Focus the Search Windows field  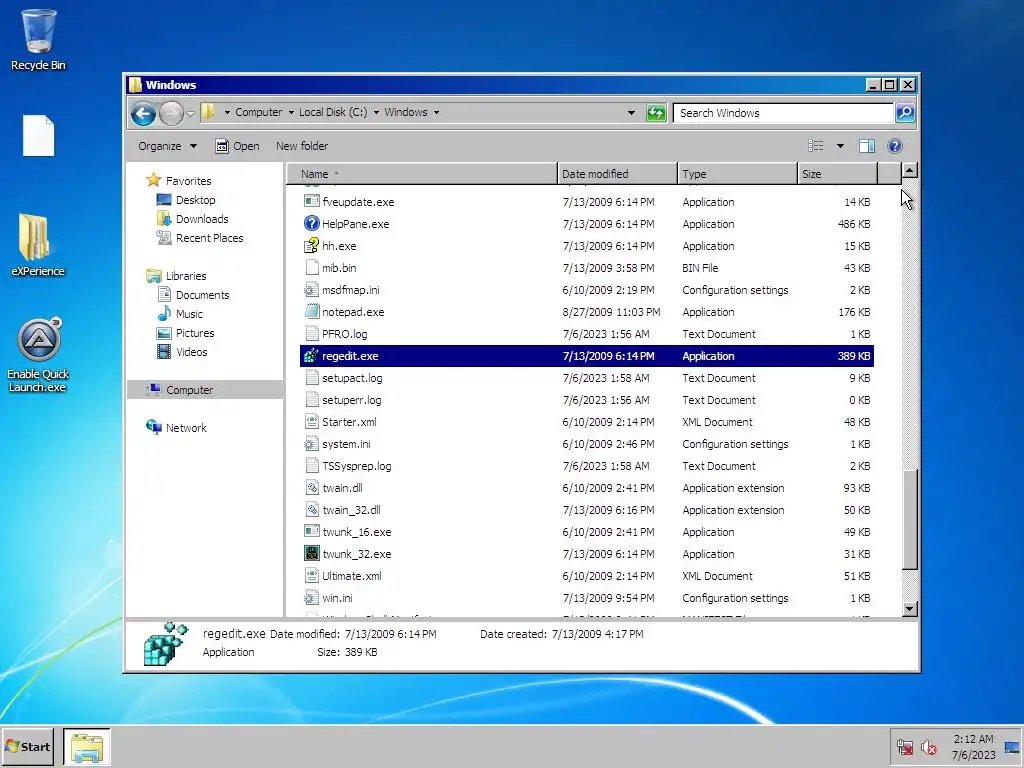tap(782, 113)
